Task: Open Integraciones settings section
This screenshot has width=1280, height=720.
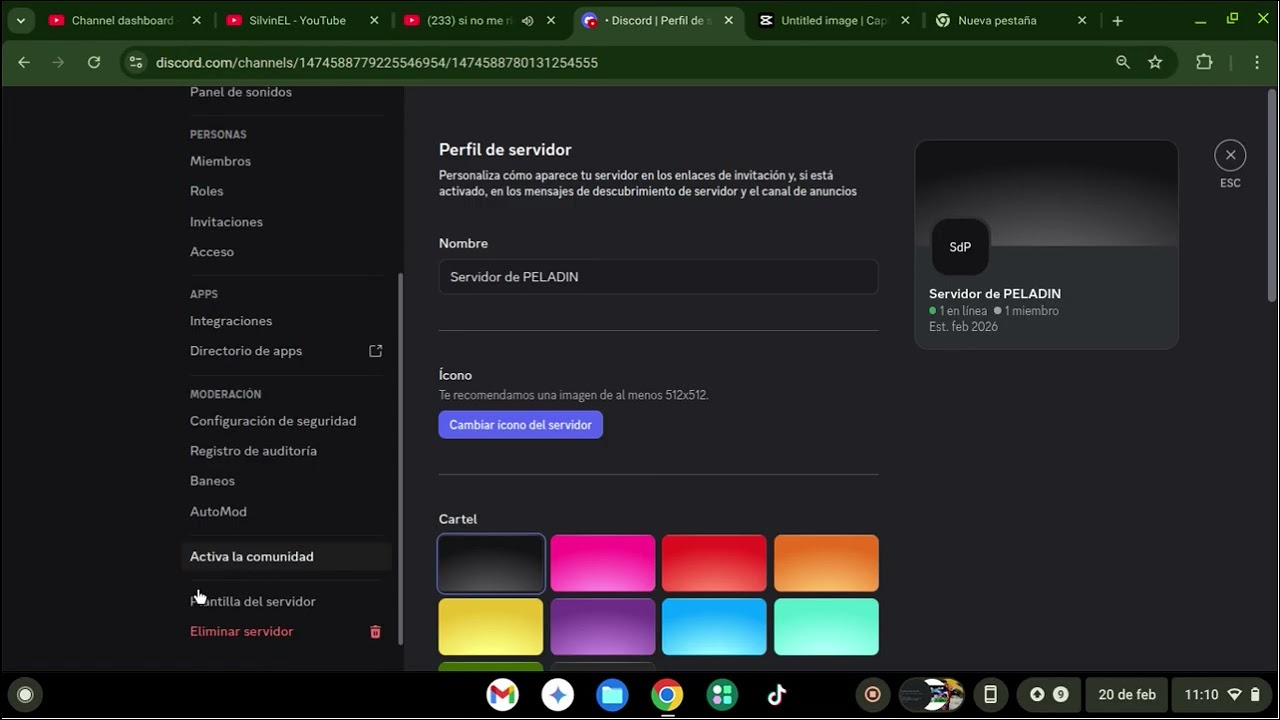Action: 231,321
